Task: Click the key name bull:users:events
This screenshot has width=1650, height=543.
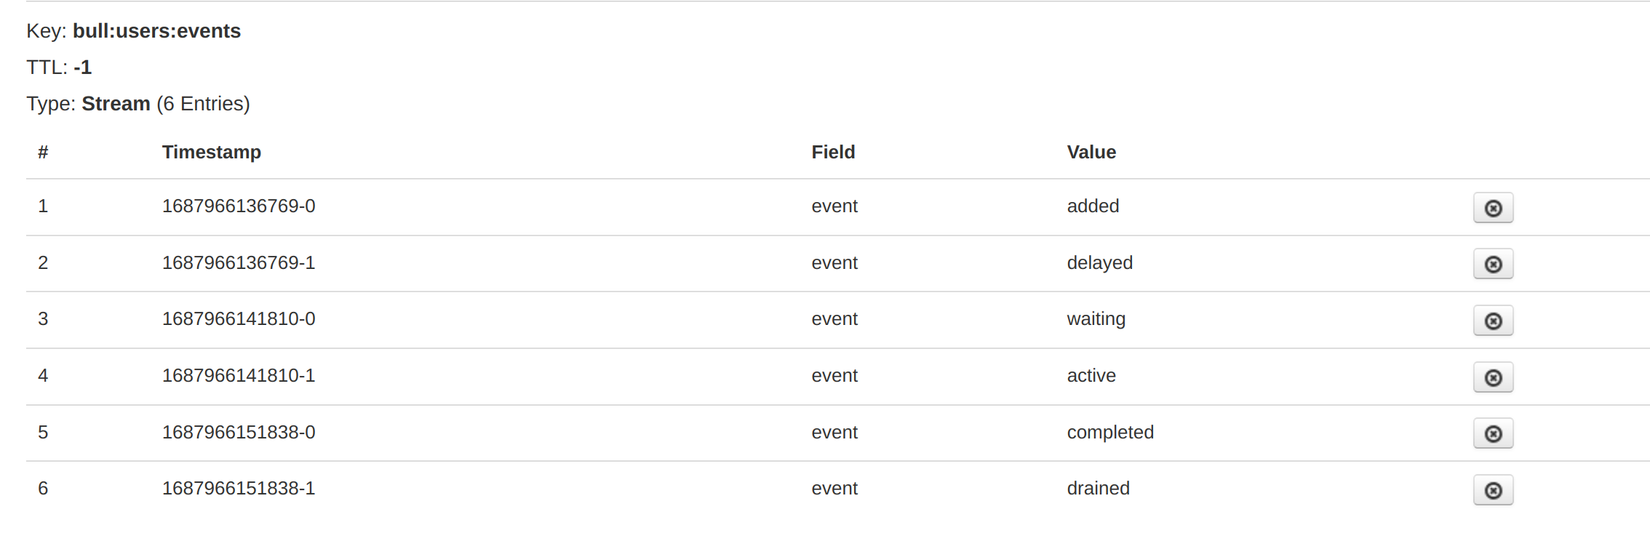Action: click(156, 31)
